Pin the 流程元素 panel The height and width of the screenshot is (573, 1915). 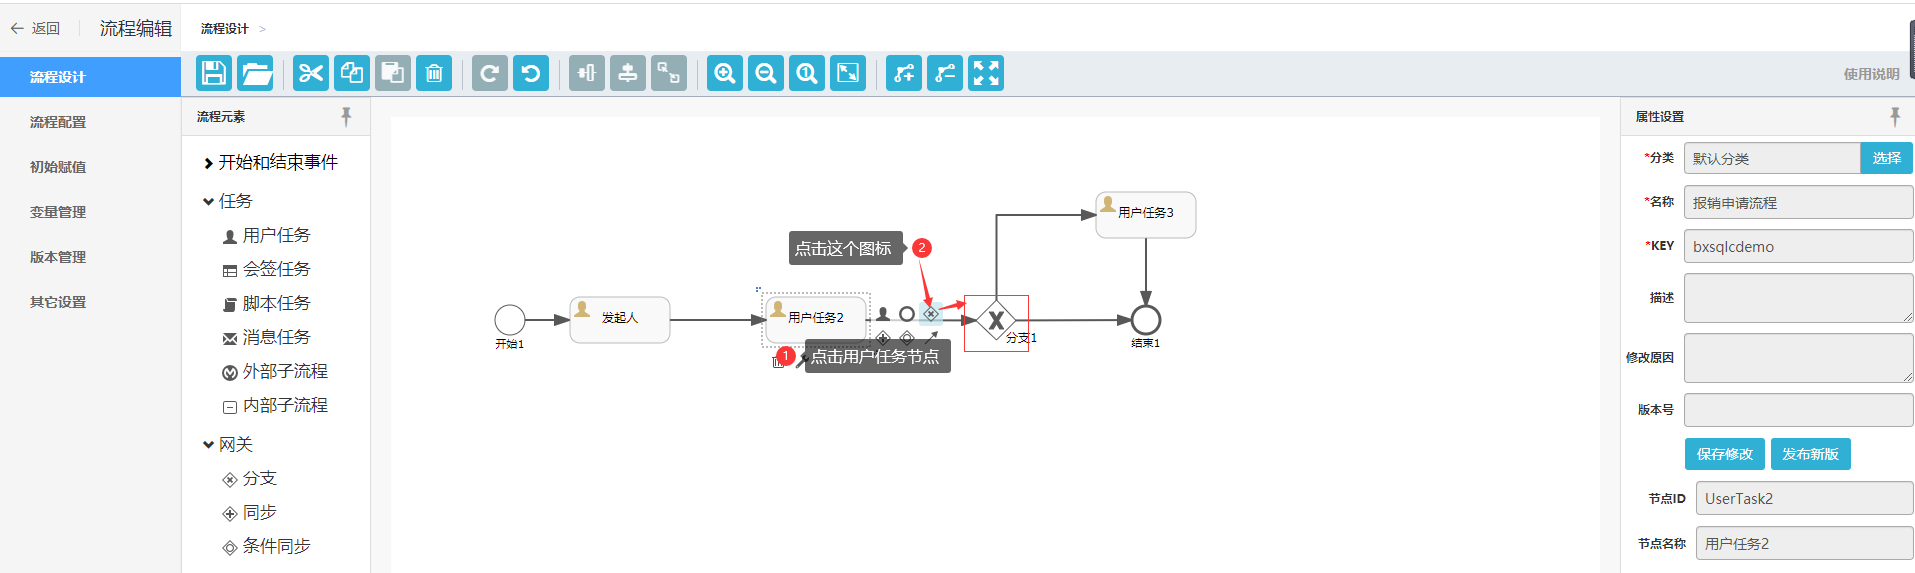point(346,117)
